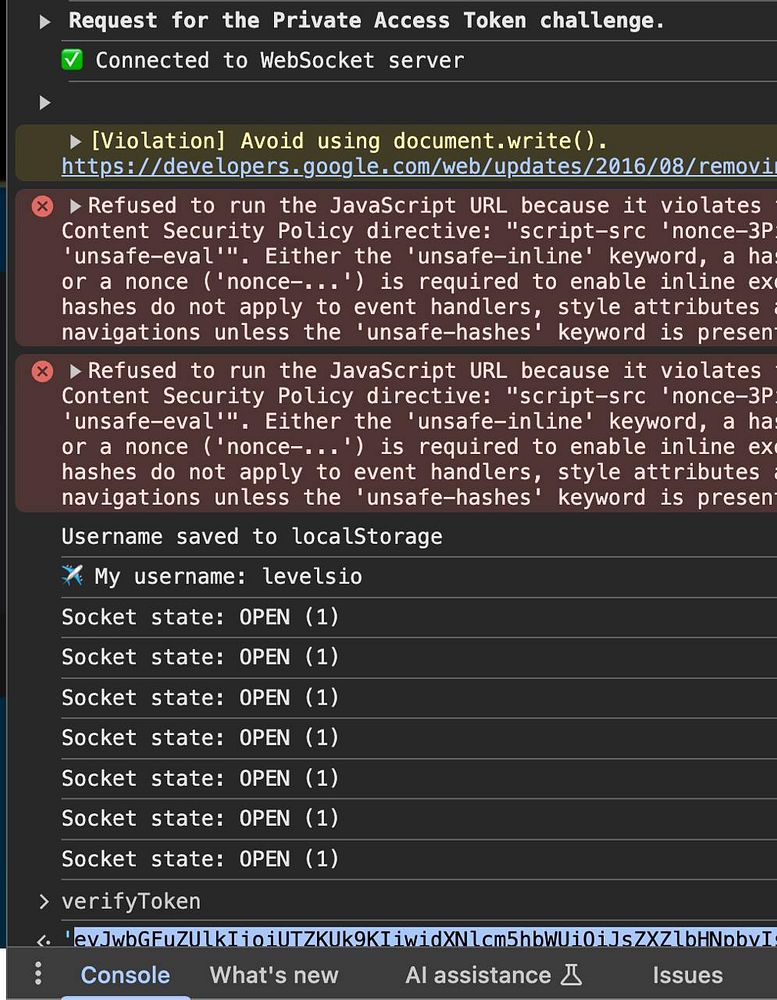Expand the Private Access Token request message
This screenshot has height=1000, width=777.
coord(45,21)
